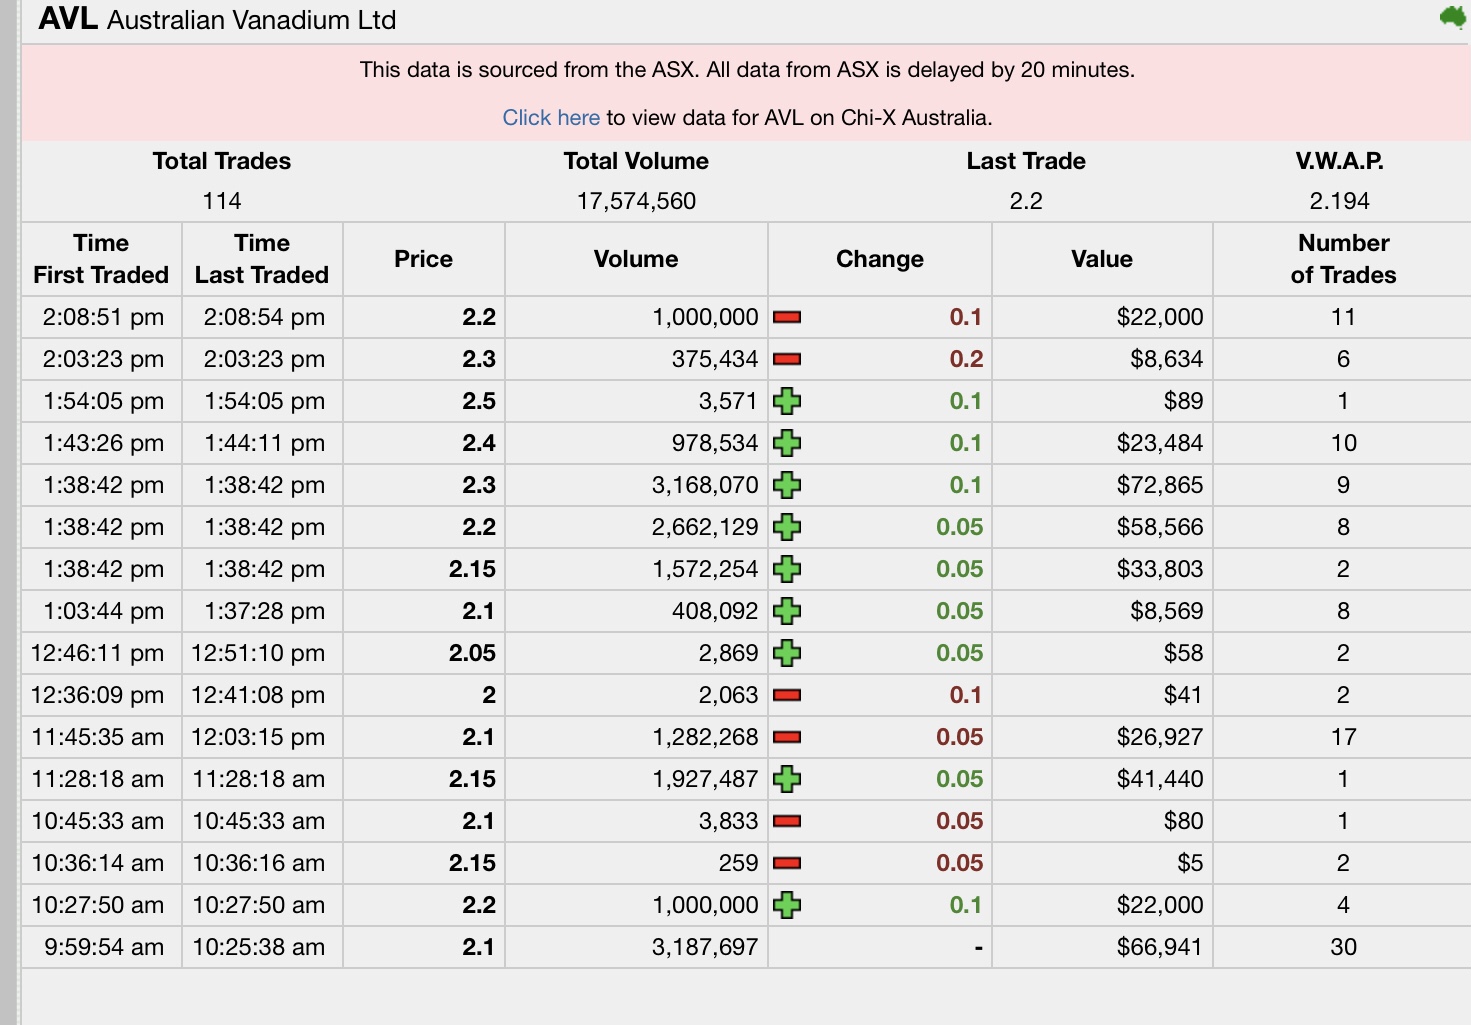The width and height of the screenshot is (1471, 1025).
Task: Click the Price column header
Action: click(x=424, y=259)
